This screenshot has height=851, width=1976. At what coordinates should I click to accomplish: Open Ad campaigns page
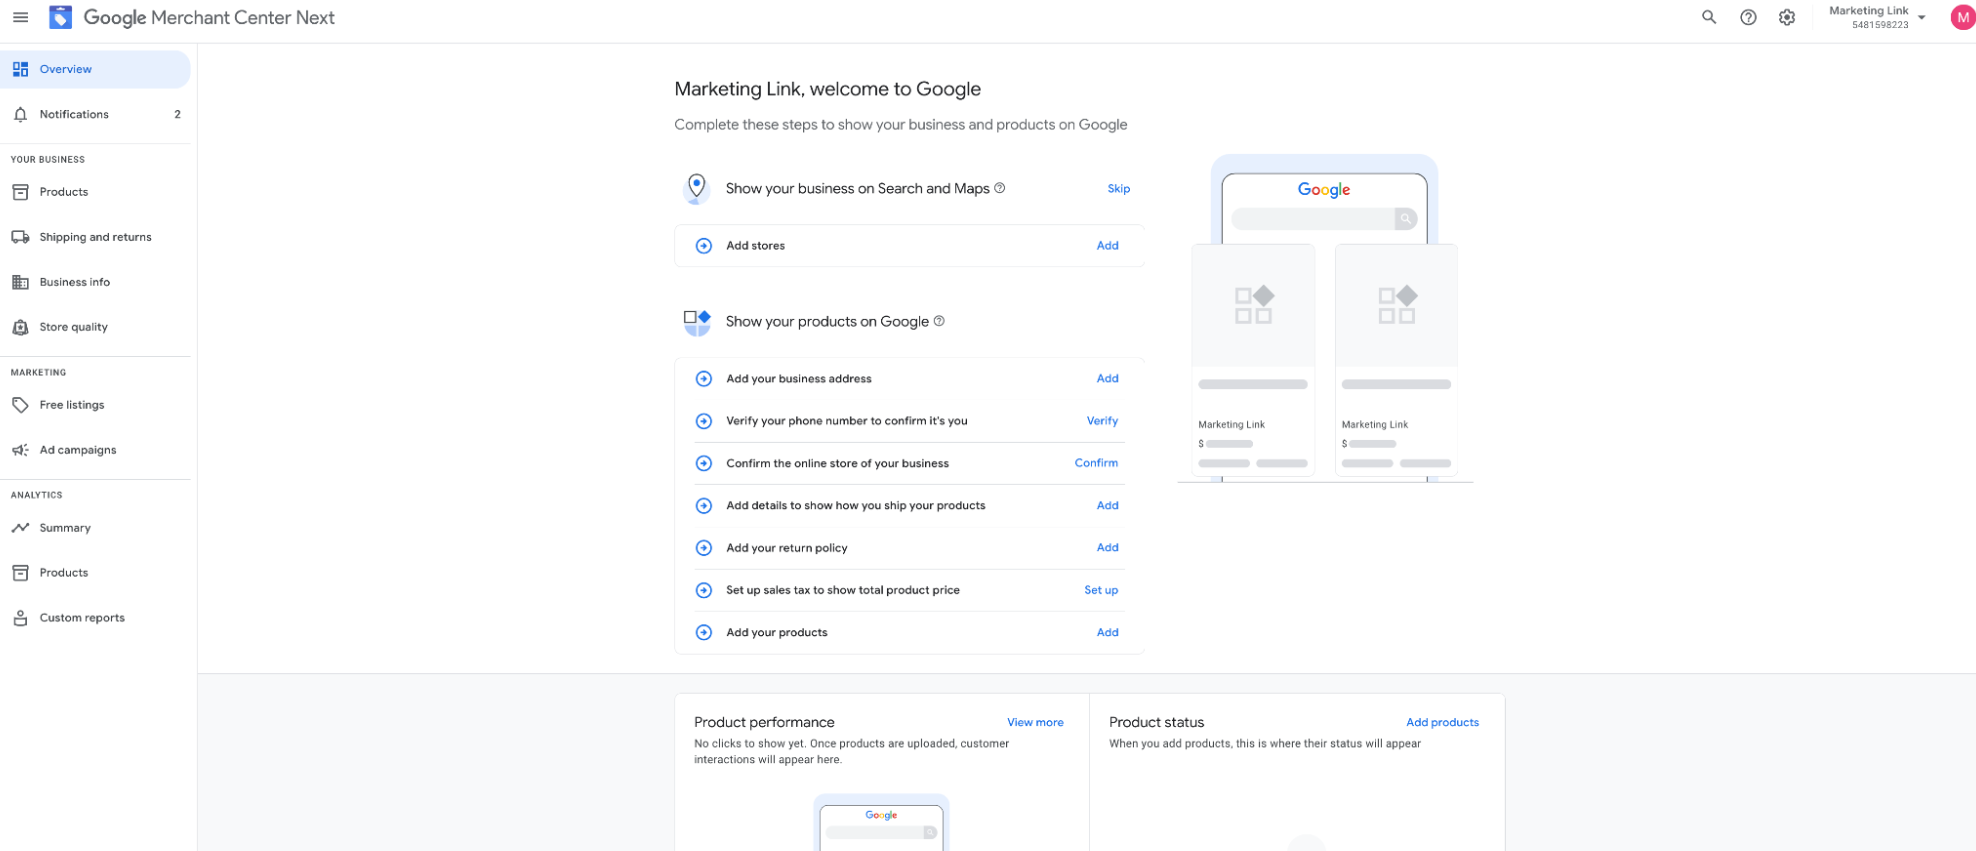click(95, 450)
